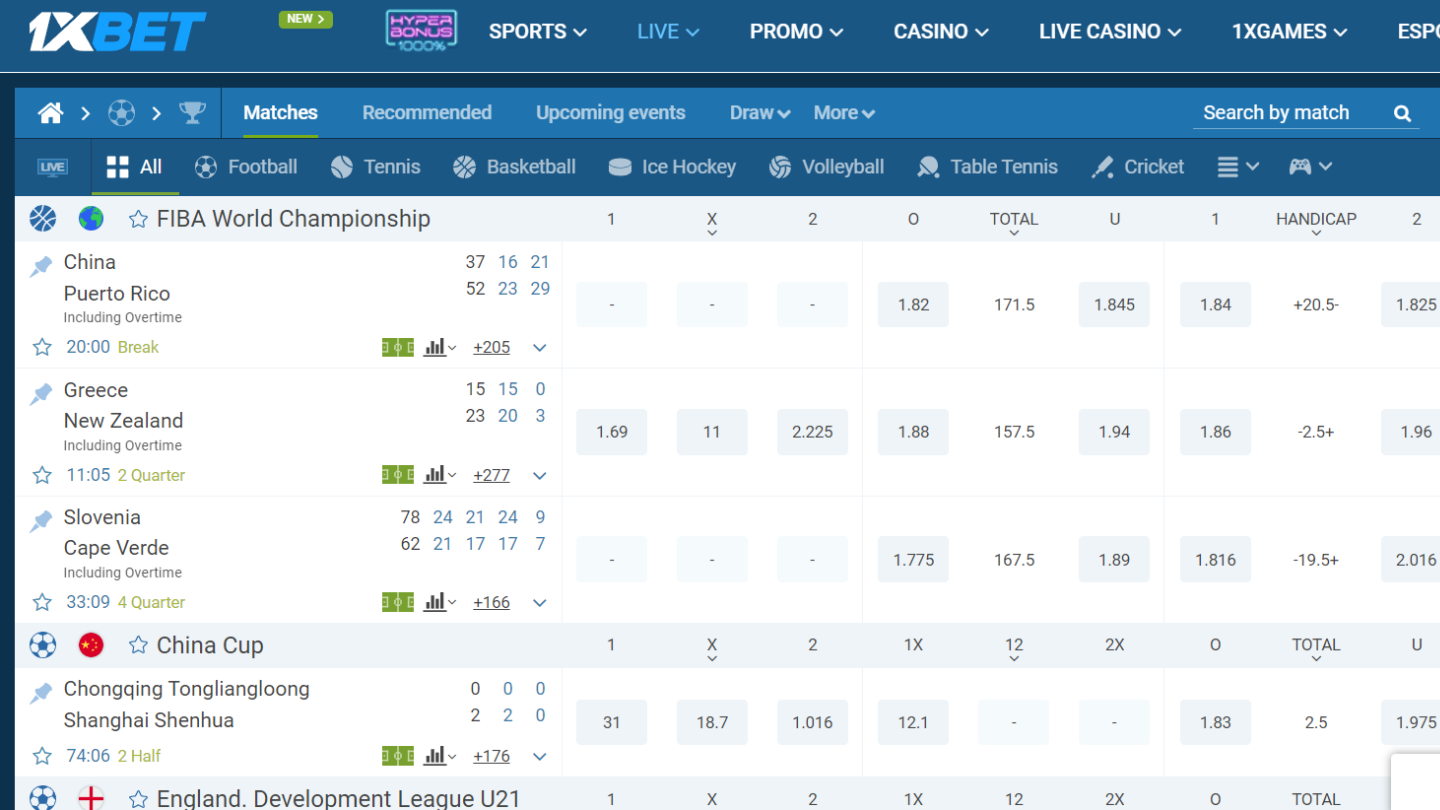Open field view for Greece vs New Zealand
Image resolution: width=1440 pixels, height=810 pixels.
[x=398, y=475]
